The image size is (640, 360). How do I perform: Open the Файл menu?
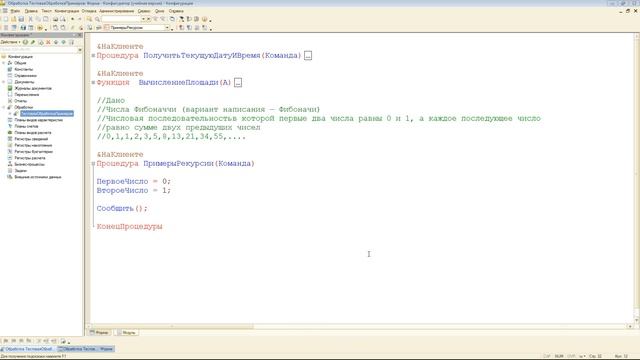click(x=15, y=11)
